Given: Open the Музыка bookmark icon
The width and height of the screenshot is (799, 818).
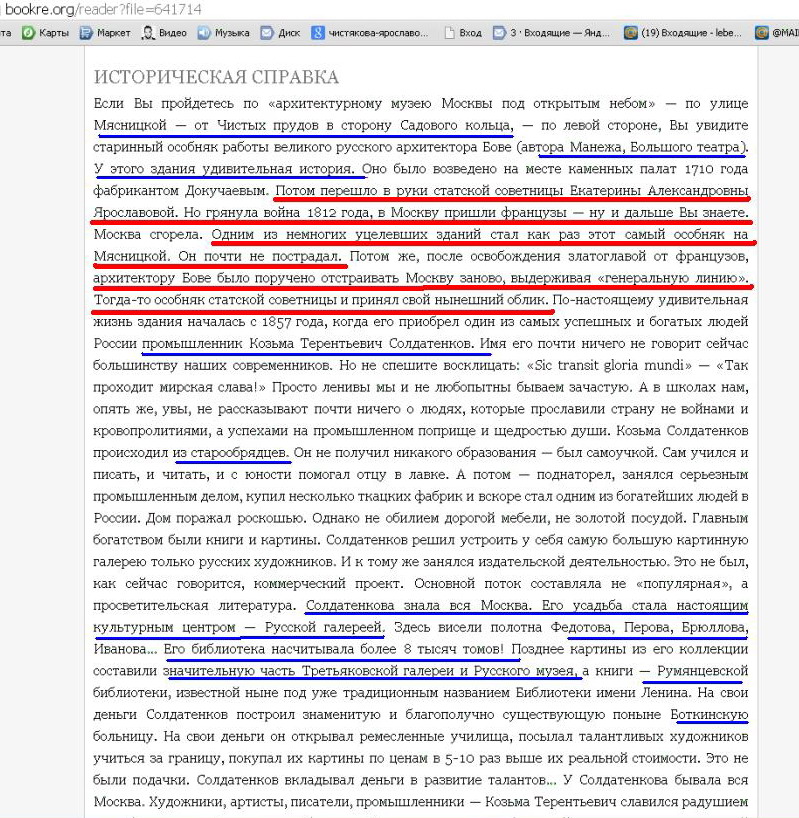Looking at the screenshot, I should click(x=204, y=33).
